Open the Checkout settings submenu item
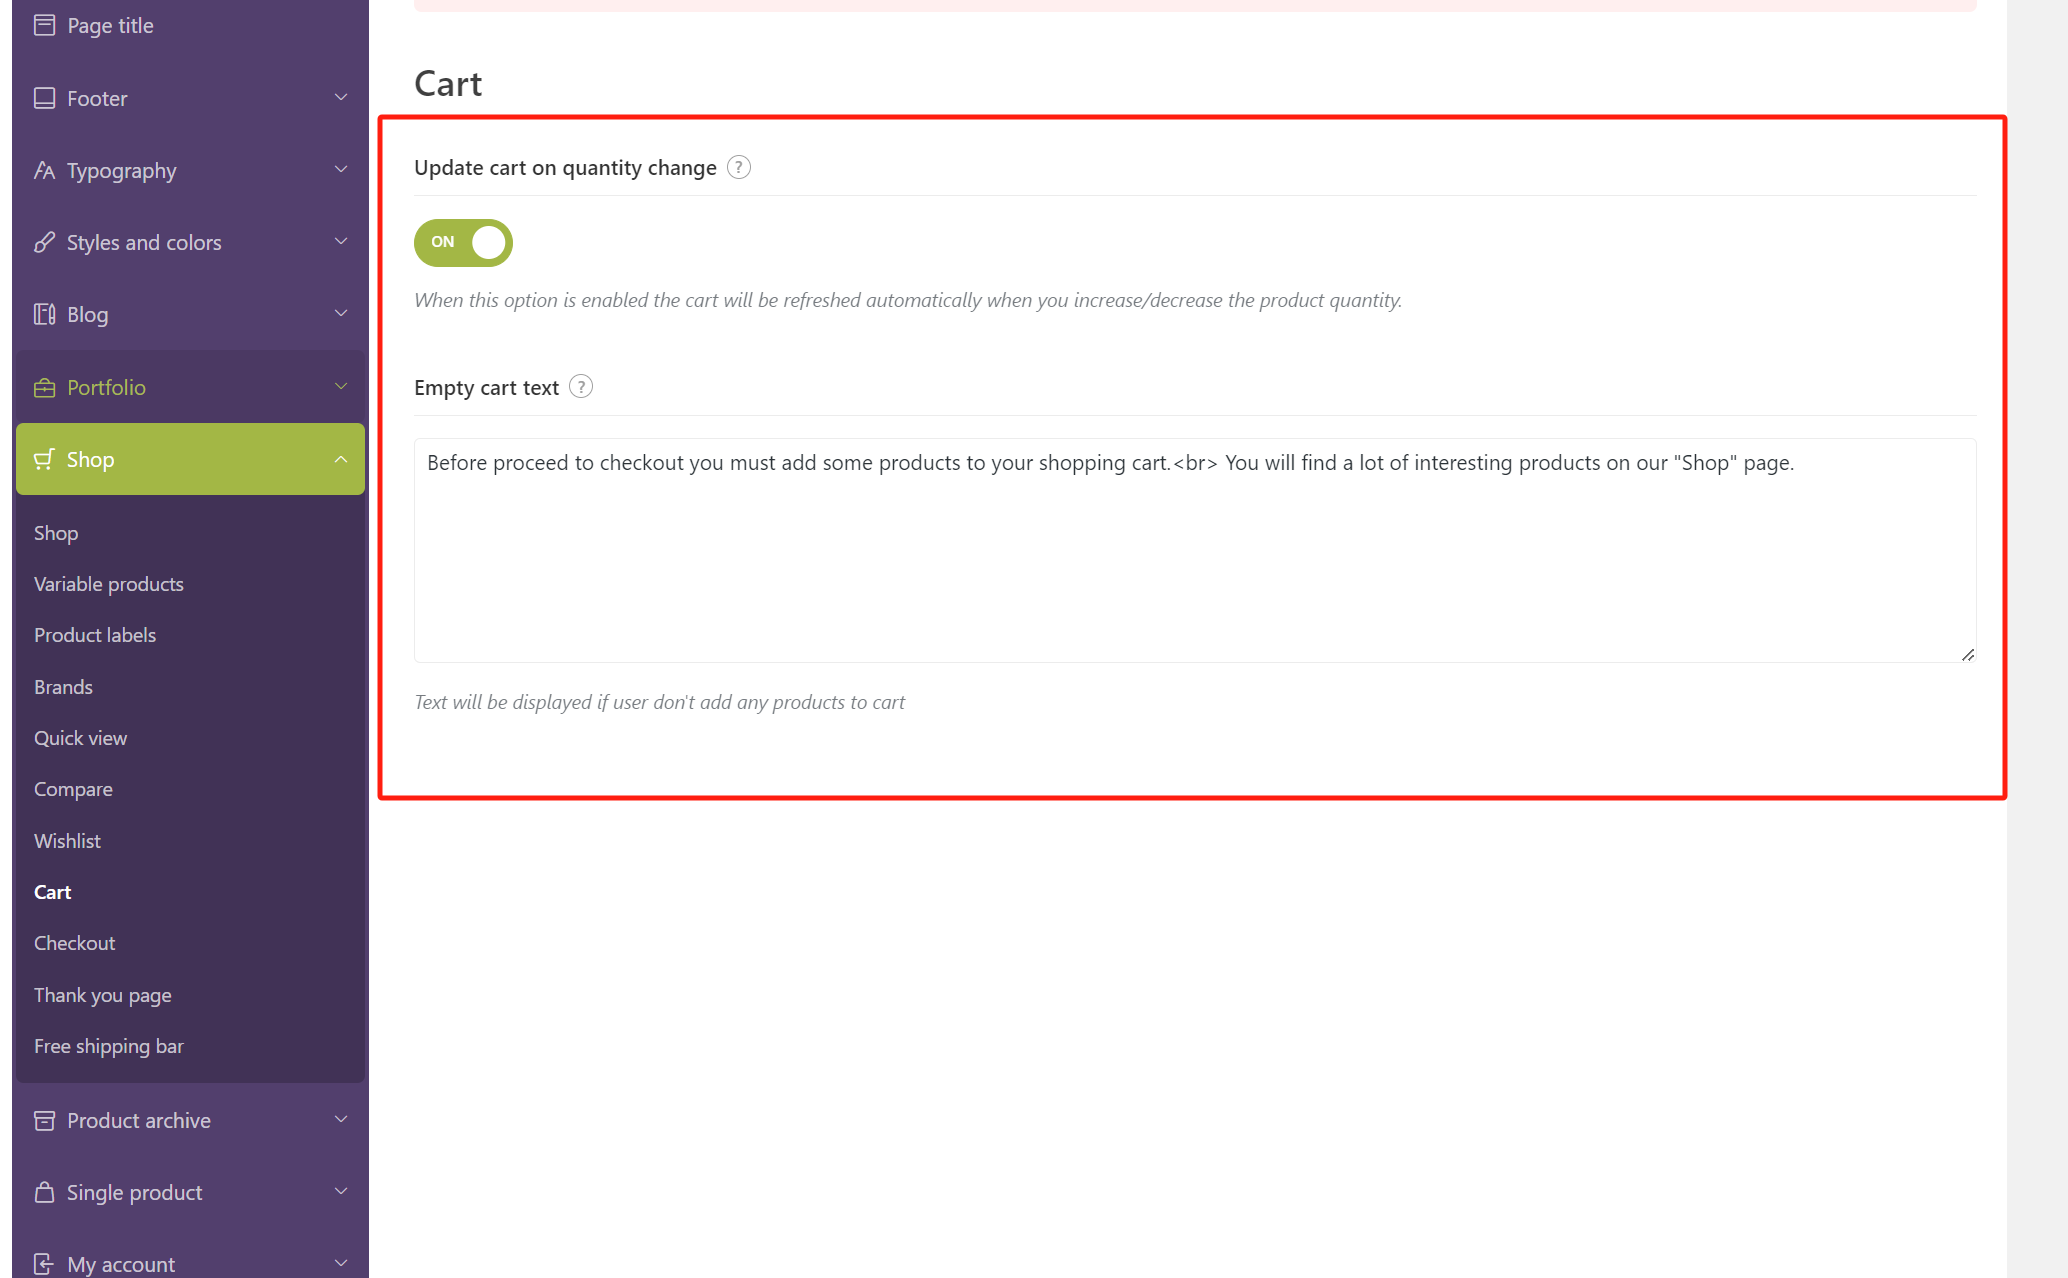This screenshot has width=2068, height=1278. pyautogui.click(x=74, y=944)
